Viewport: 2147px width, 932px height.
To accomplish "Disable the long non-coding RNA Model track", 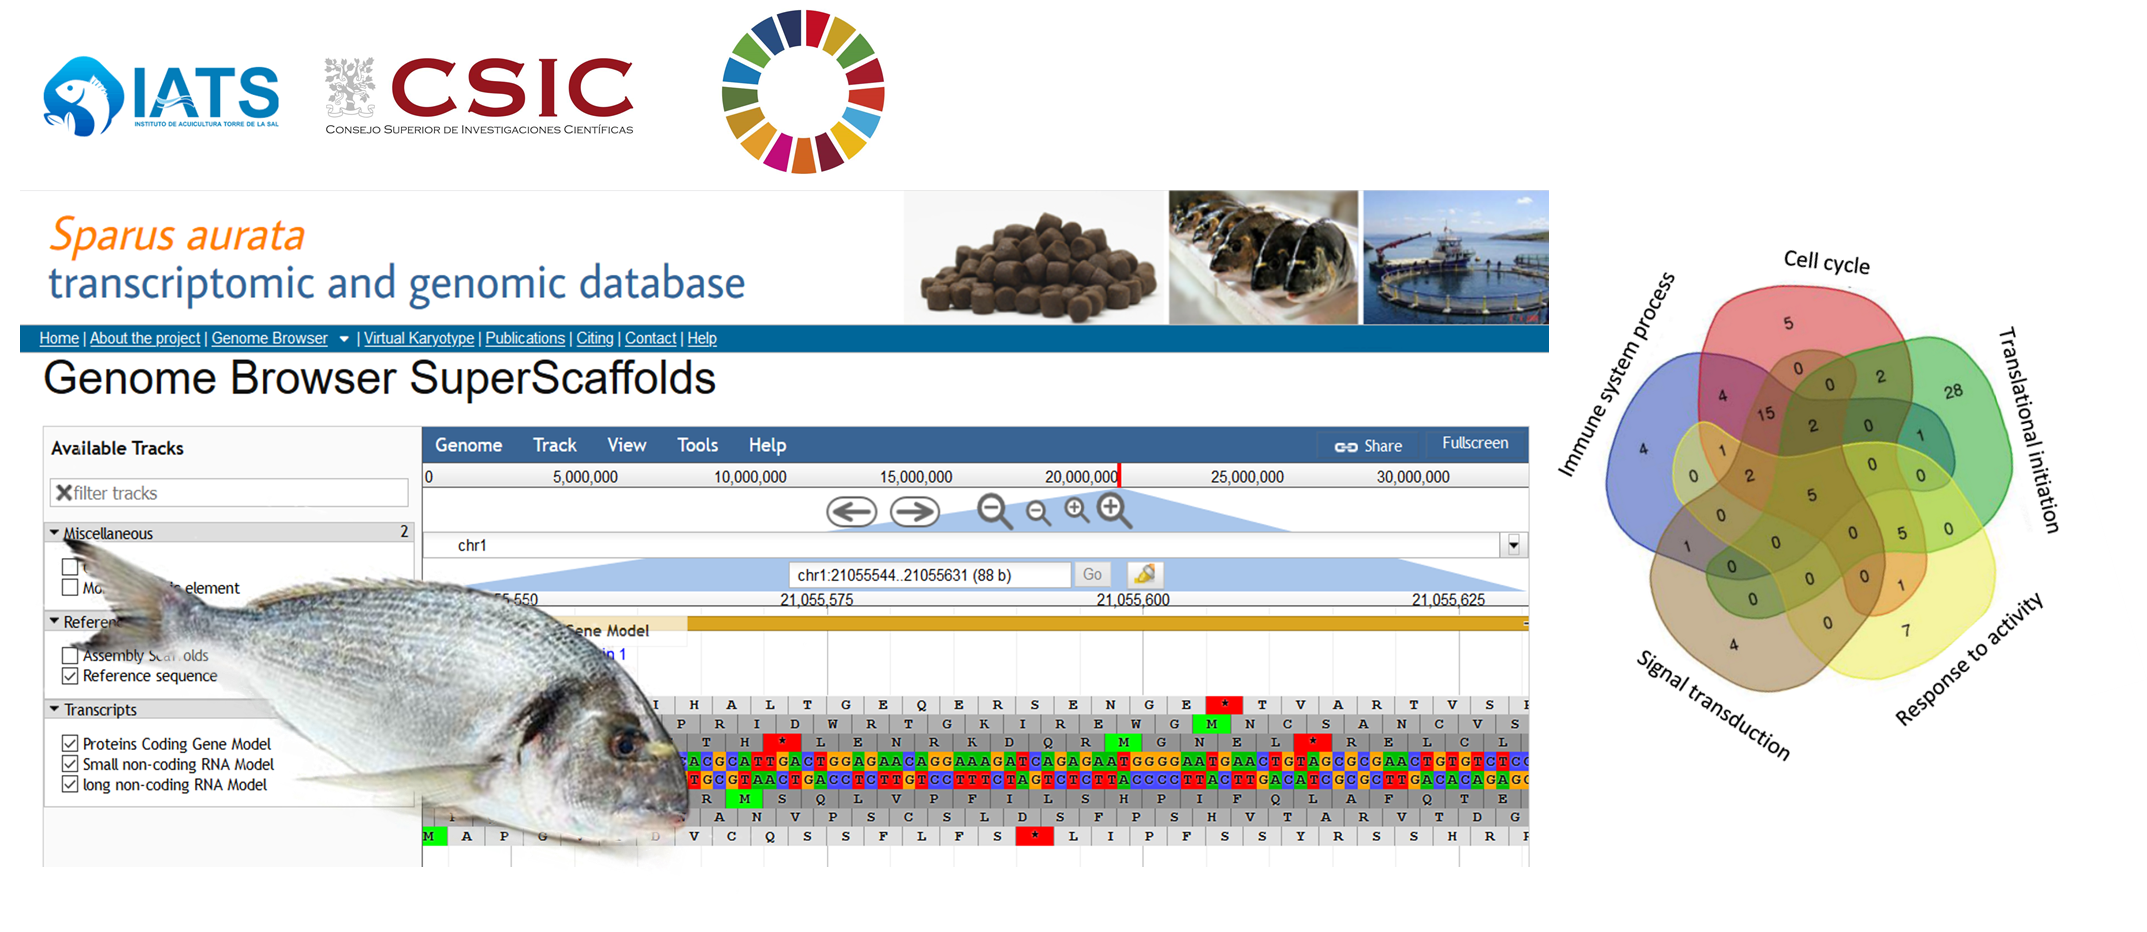I will click(x=70, y=785).
